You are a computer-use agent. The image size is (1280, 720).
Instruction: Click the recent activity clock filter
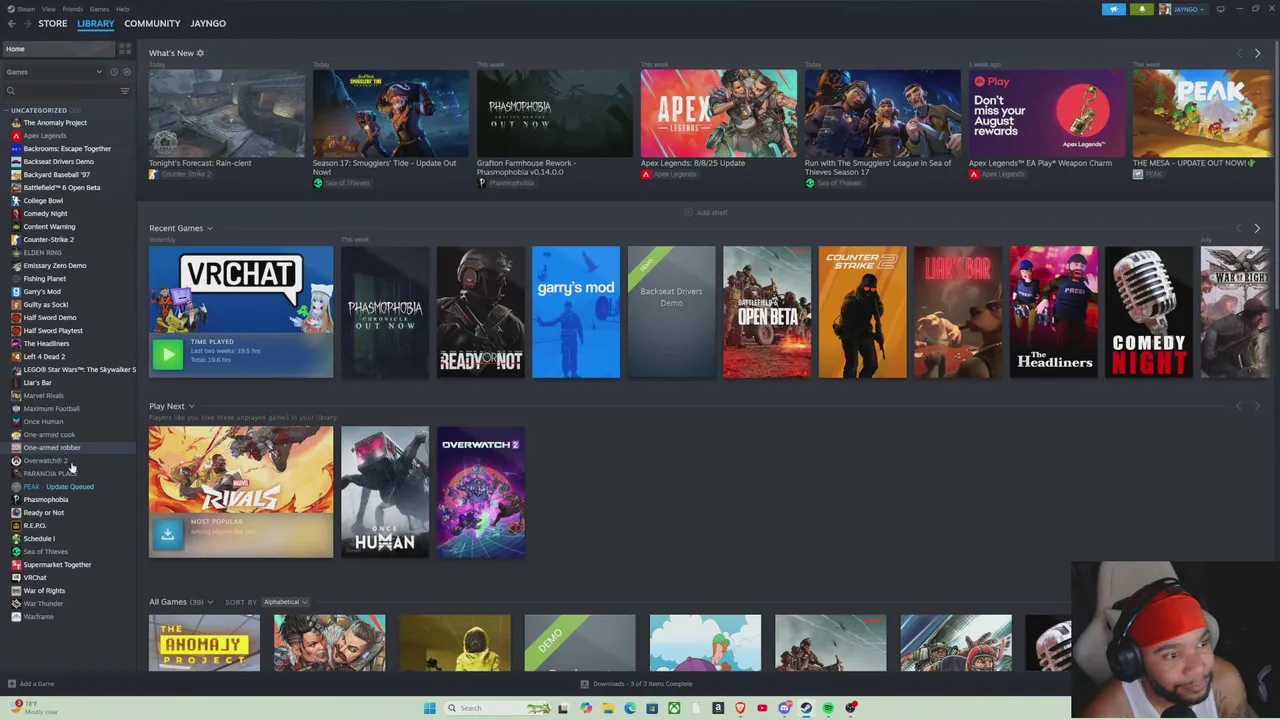pos(114,72)
